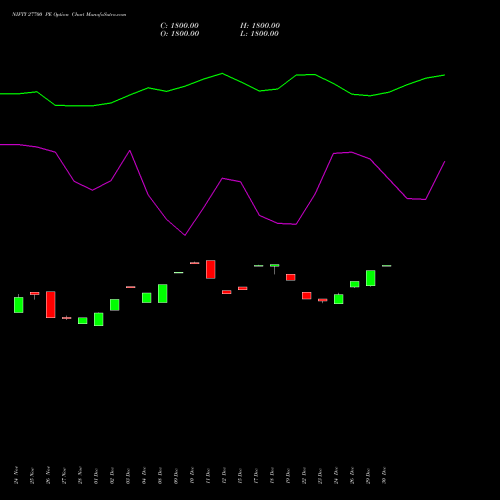Click the 27 Nov date label

pos(64,475)
